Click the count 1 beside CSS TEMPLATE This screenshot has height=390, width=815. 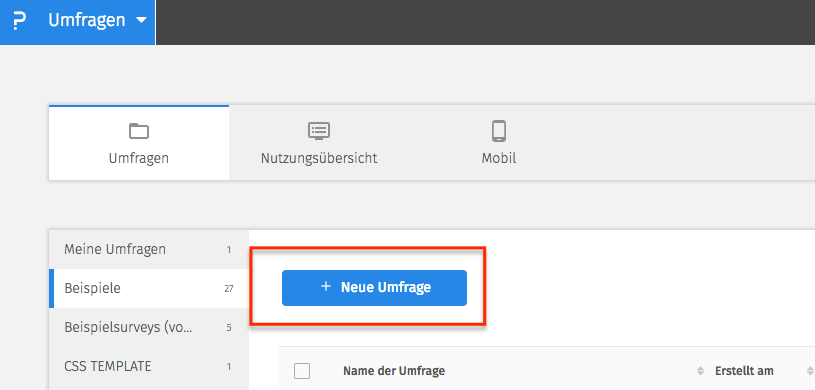229,367
